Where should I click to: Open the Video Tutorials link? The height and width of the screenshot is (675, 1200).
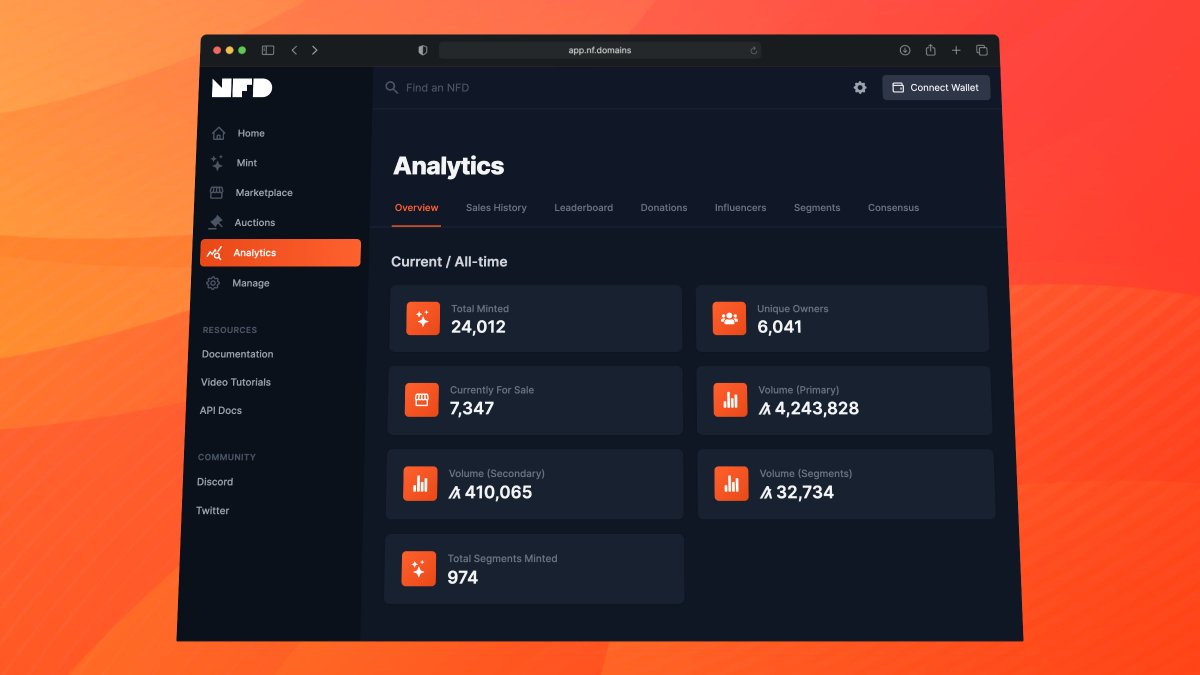(x=236, y=382)
